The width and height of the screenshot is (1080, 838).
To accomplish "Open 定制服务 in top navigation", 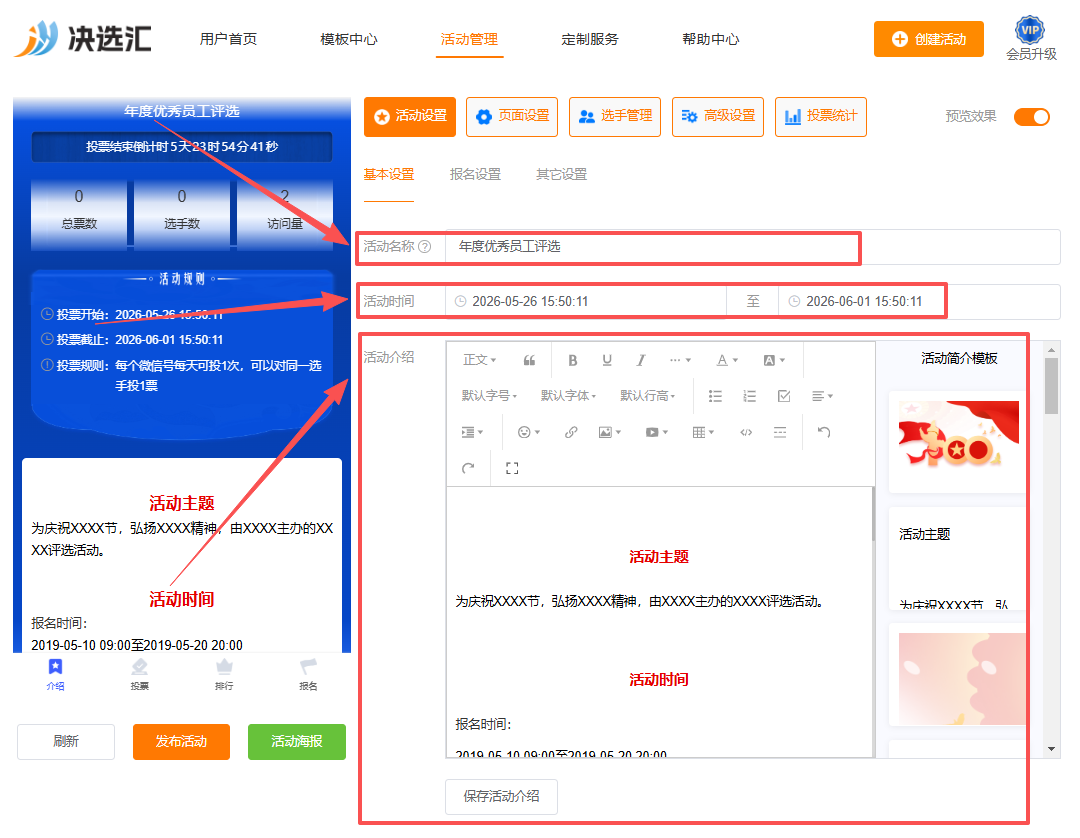I will (x=590, y=39).
